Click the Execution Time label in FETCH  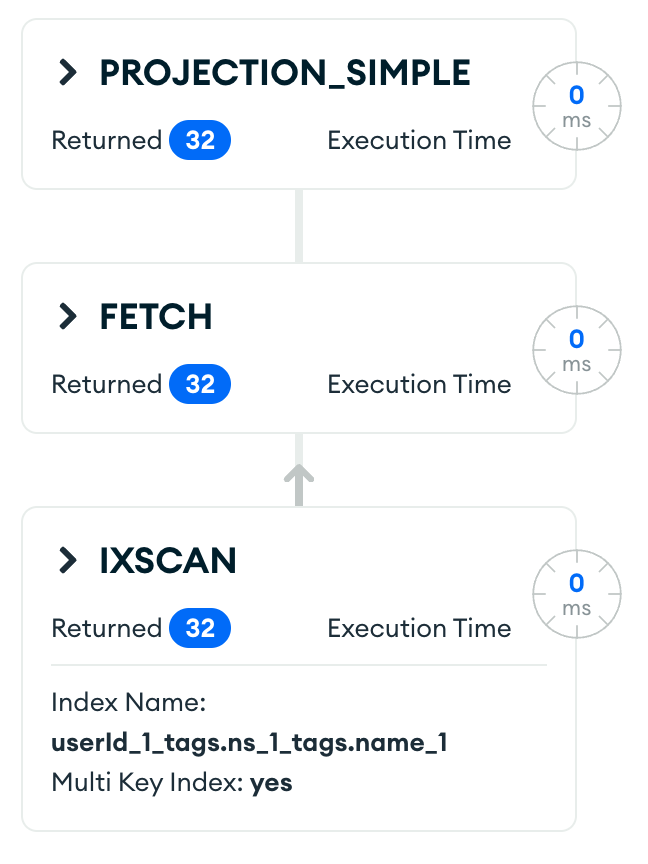point(419,385)
